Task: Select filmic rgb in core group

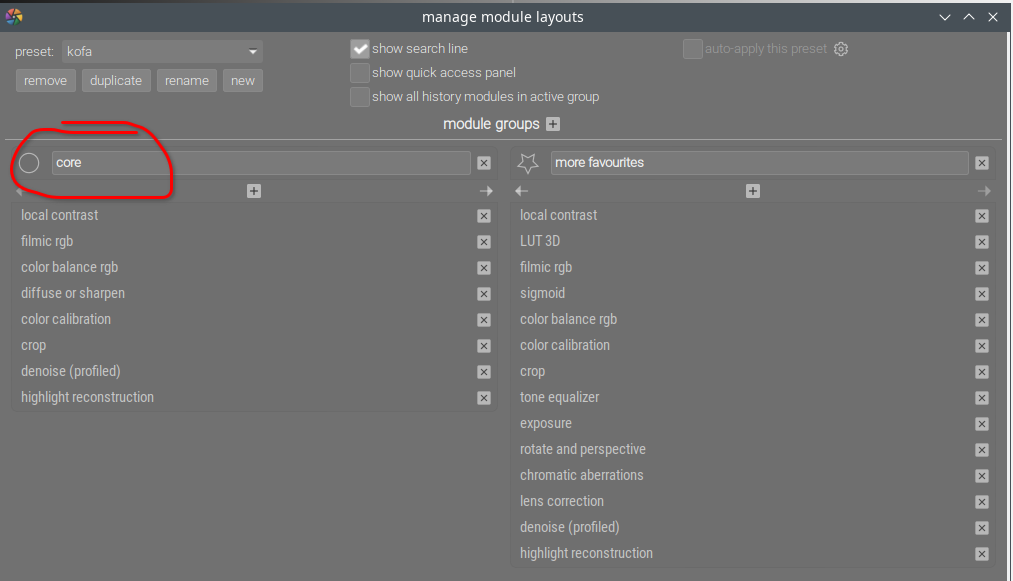Action: point(47,242)
